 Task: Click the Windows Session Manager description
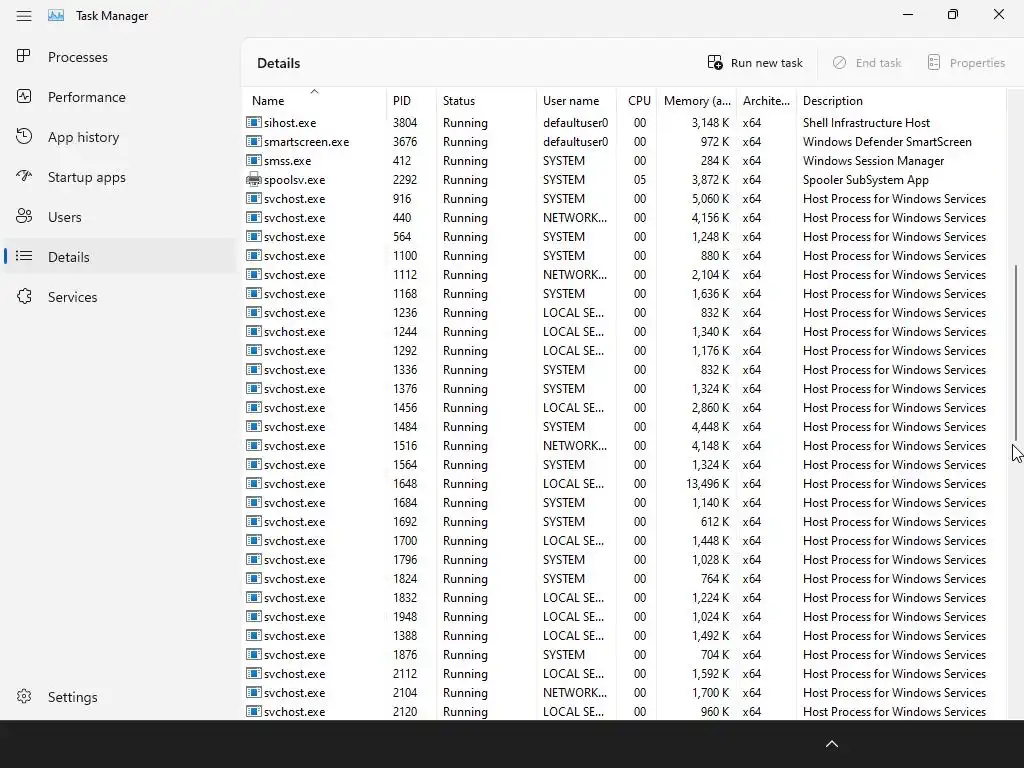pyautogui.click(x=873, y=160)
